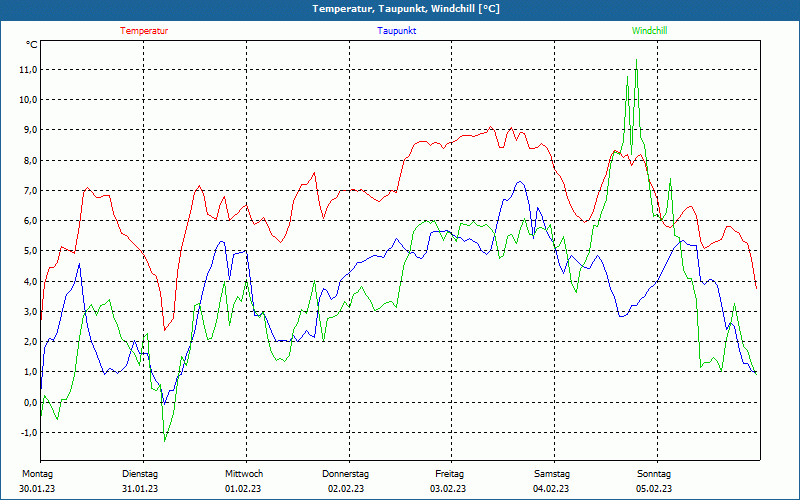Click the Taupunkt peak near 7 degrees

[x=519, y=182]
